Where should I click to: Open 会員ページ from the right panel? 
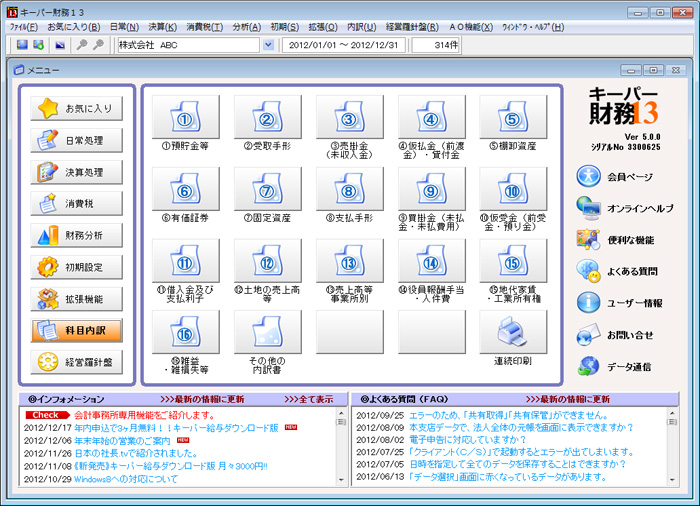[x=614, y=176]
